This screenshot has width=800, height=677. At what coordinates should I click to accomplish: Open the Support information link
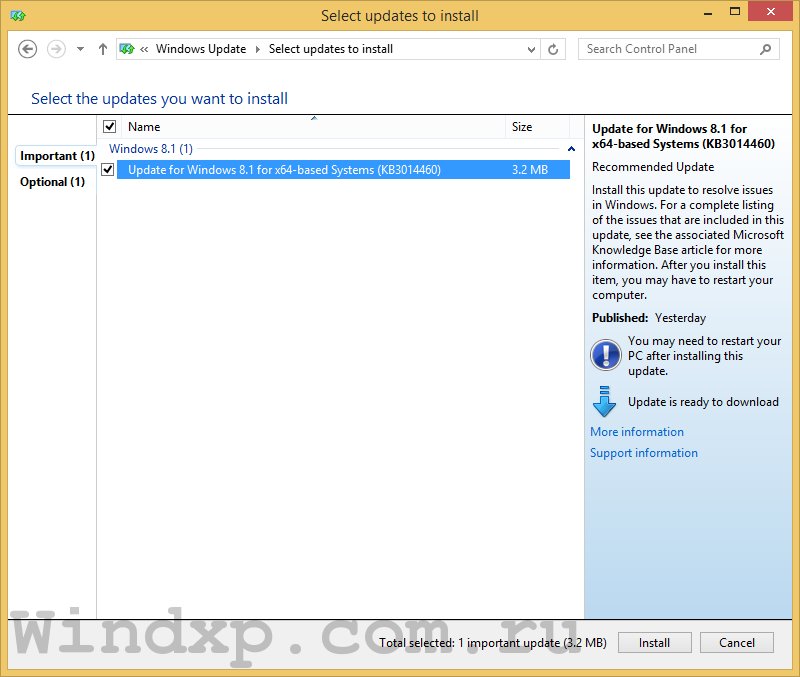point(644,453)
